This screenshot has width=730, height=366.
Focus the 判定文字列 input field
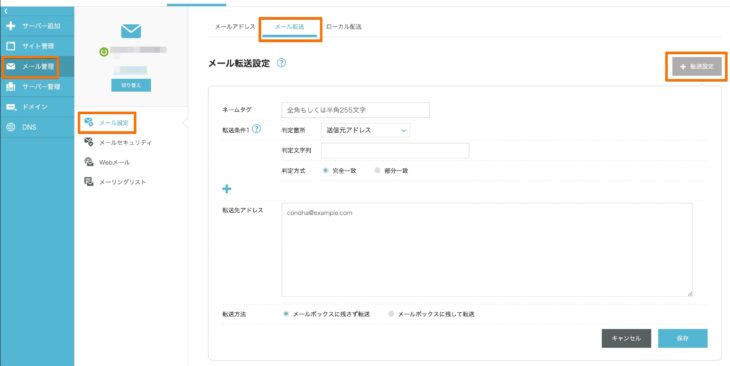click(x=395, y=151)
